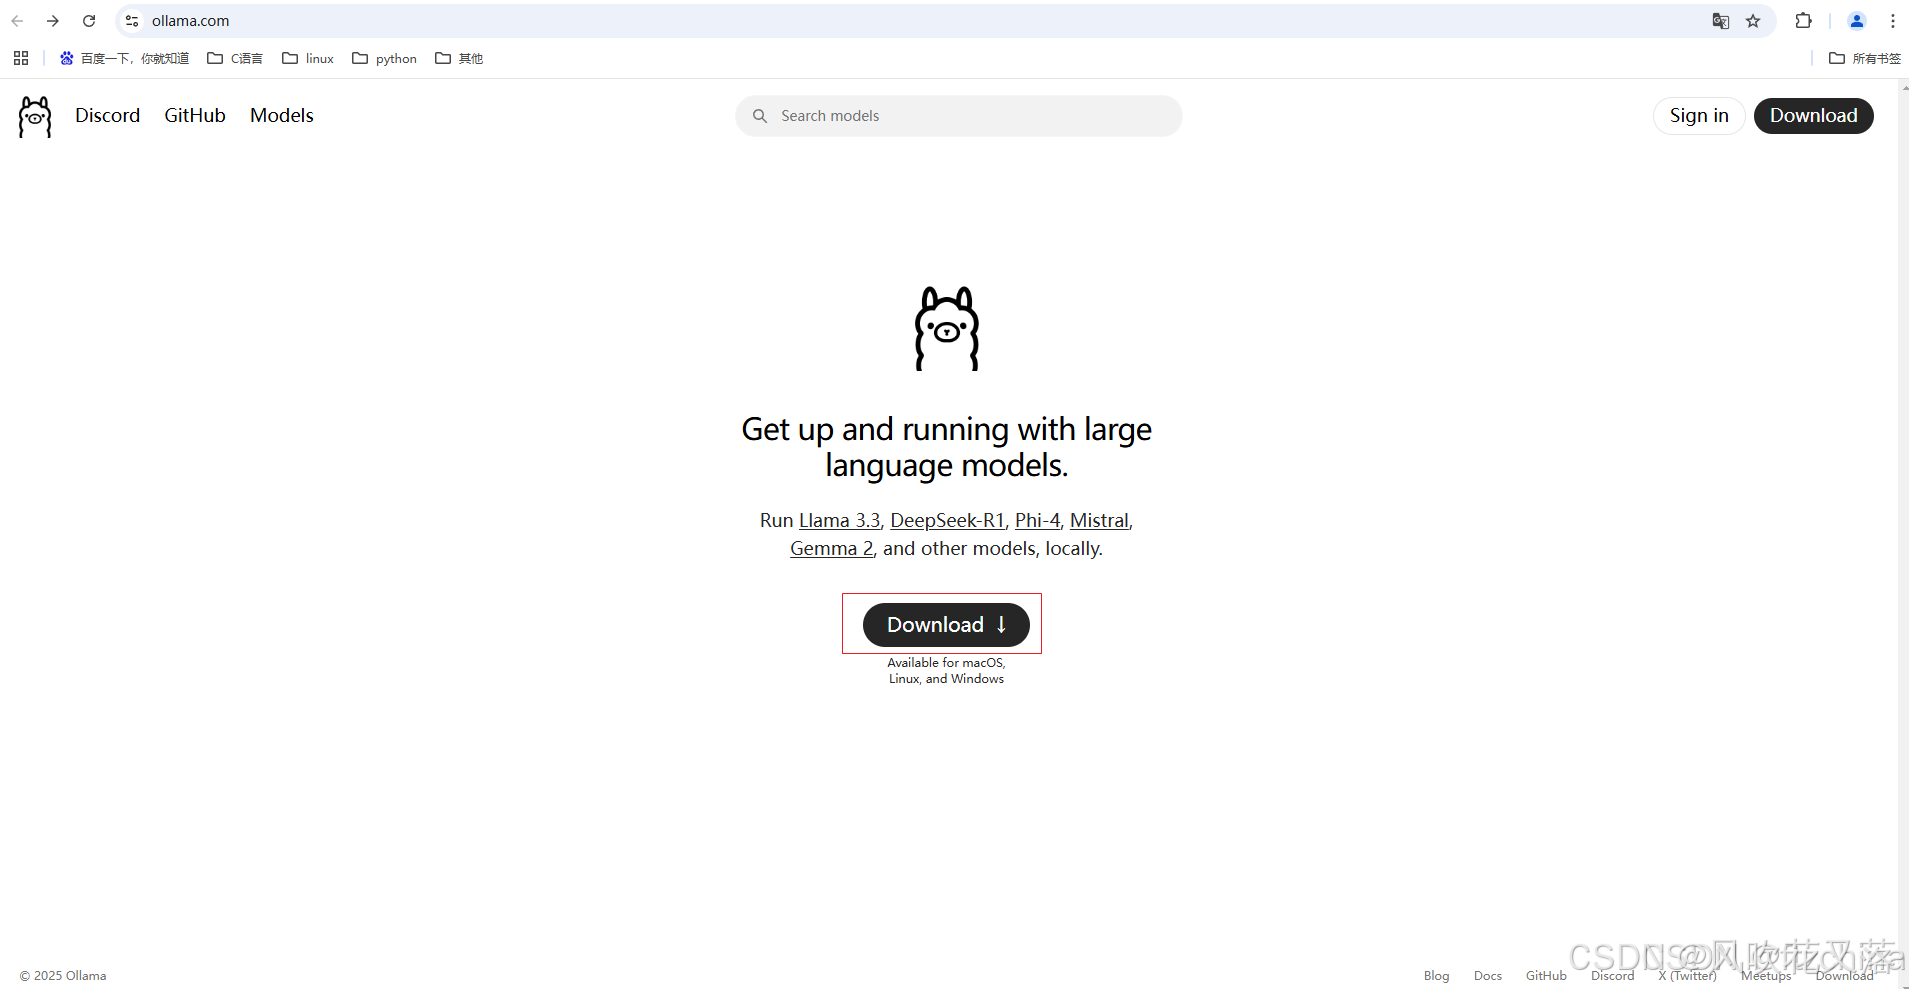Screen dimensions: 1909x989
Task: Click the Search models field
Action: (x=959, y=116)
